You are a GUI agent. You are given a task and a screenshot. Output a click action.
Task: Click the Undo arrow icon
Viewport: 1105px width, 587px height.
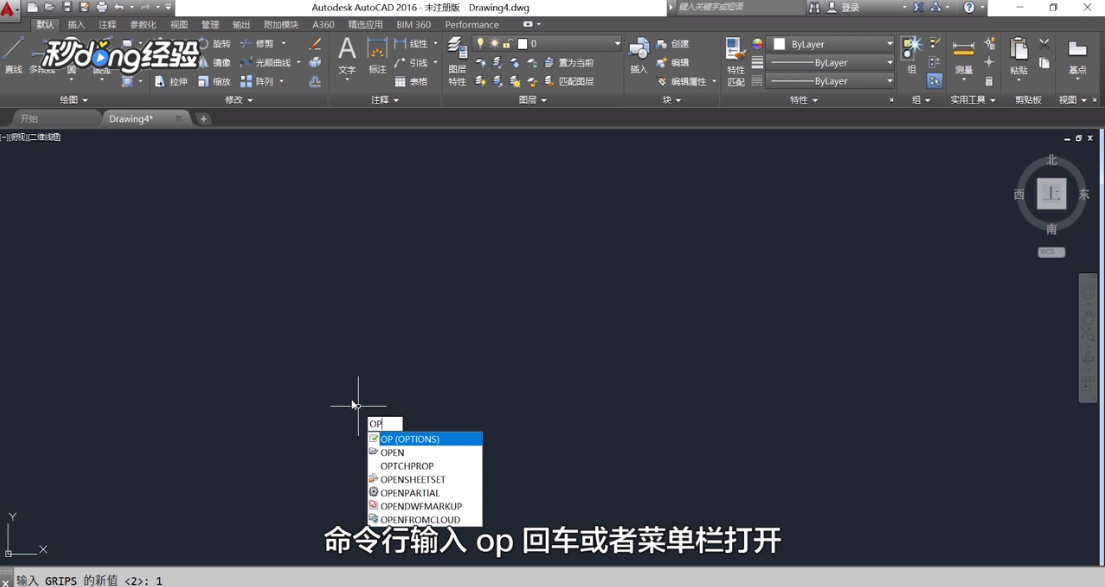point(119,7)
